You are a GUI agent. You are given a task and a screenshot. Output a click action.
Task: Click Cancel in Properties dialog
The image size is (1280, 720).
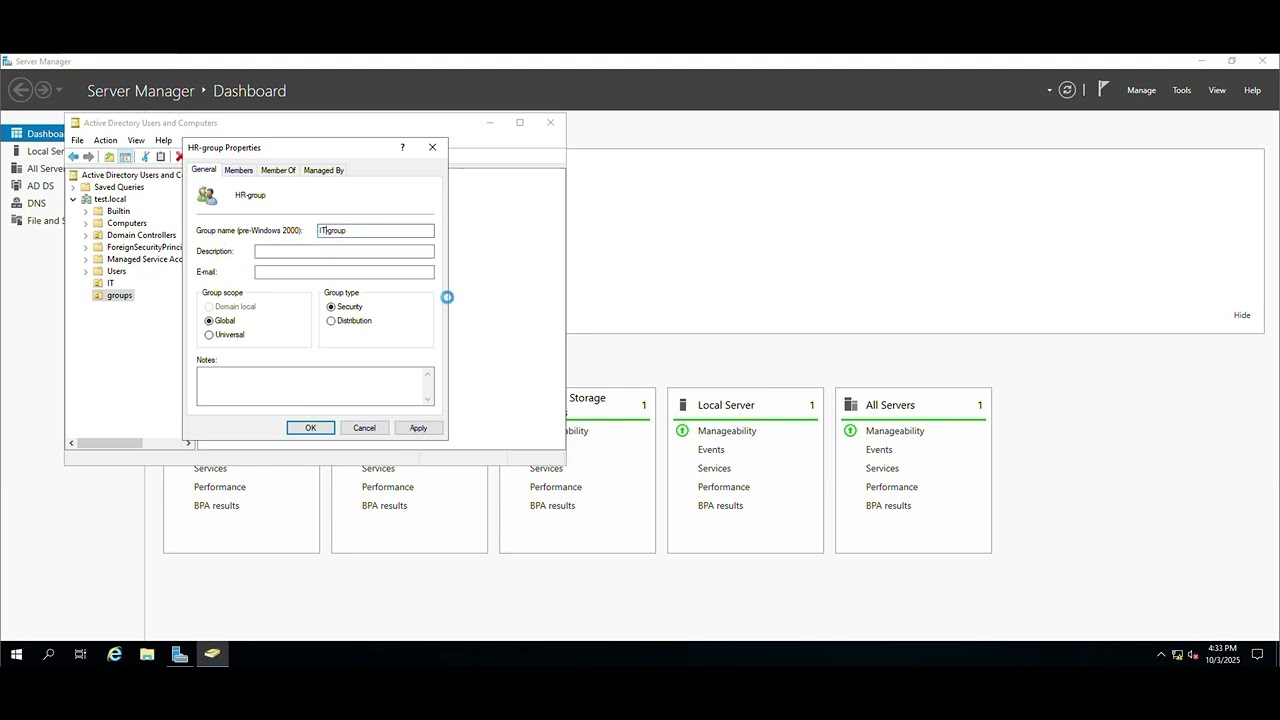(364, 428)
